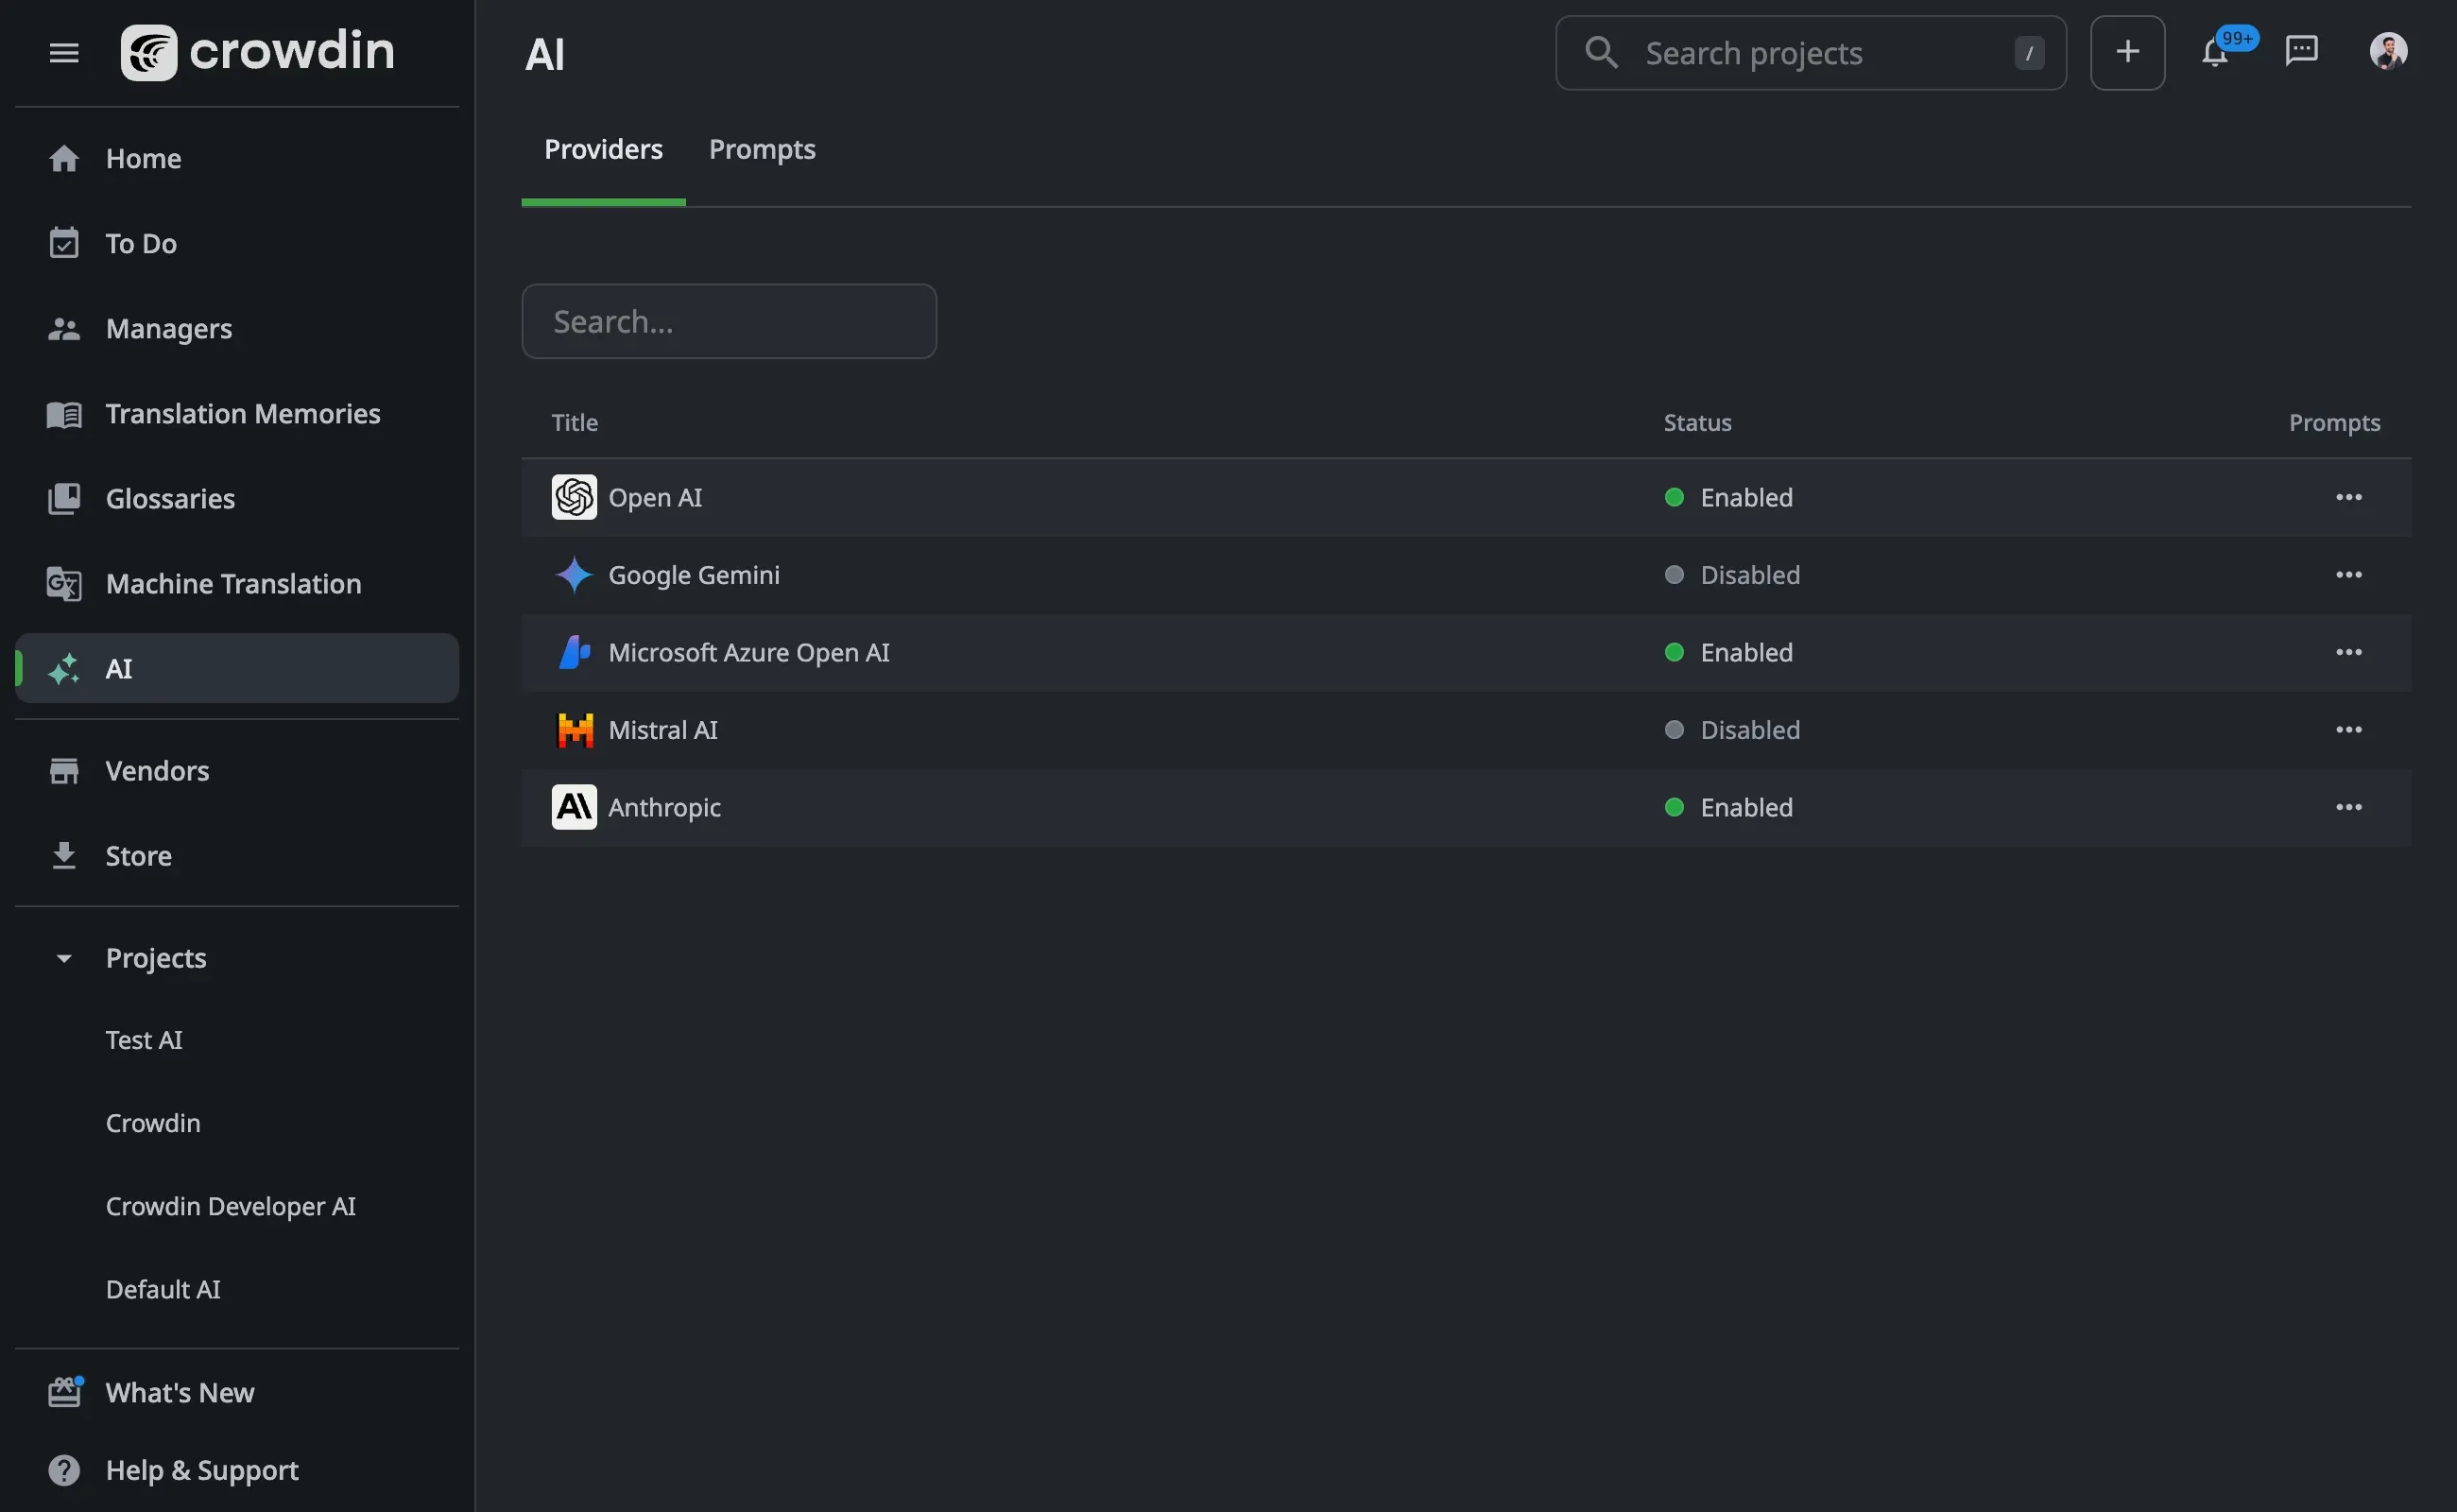
Task: Click the plus create button
Action: click(x=2127, y=52)
